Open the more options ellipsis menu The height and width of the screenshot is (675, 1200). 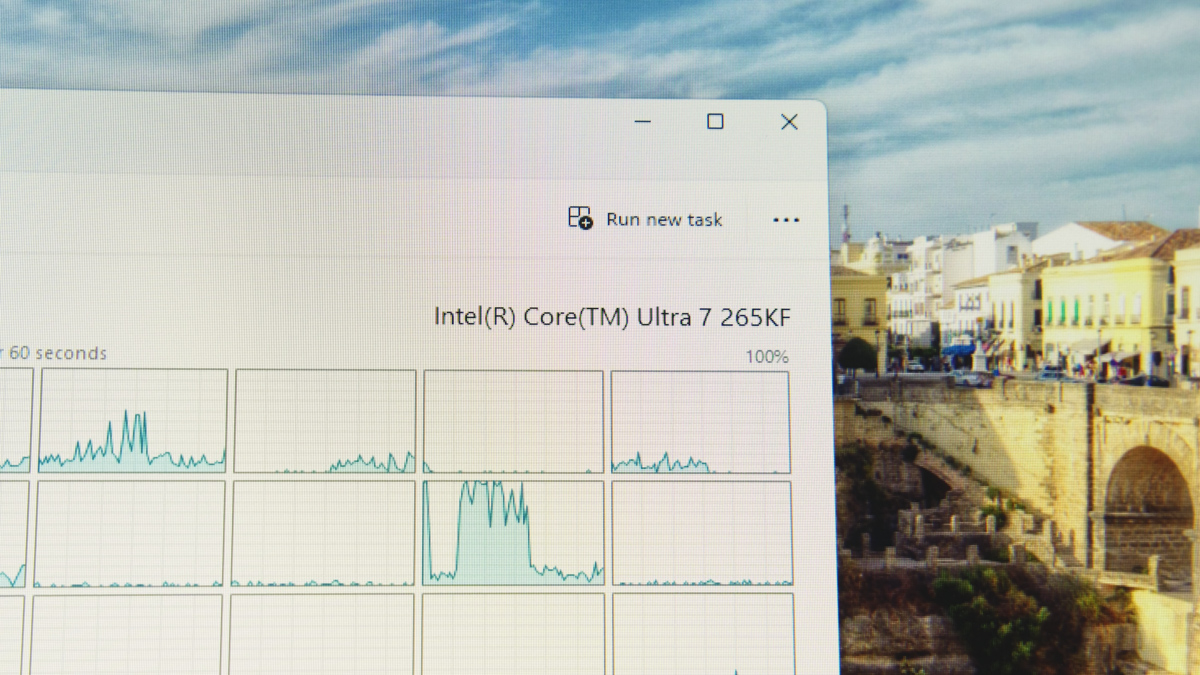(x=786, y=220)
